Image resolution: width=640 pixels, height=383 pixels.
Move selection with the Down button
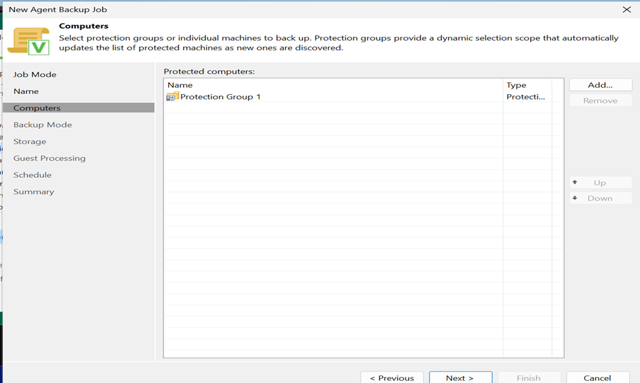coord(600,198)
